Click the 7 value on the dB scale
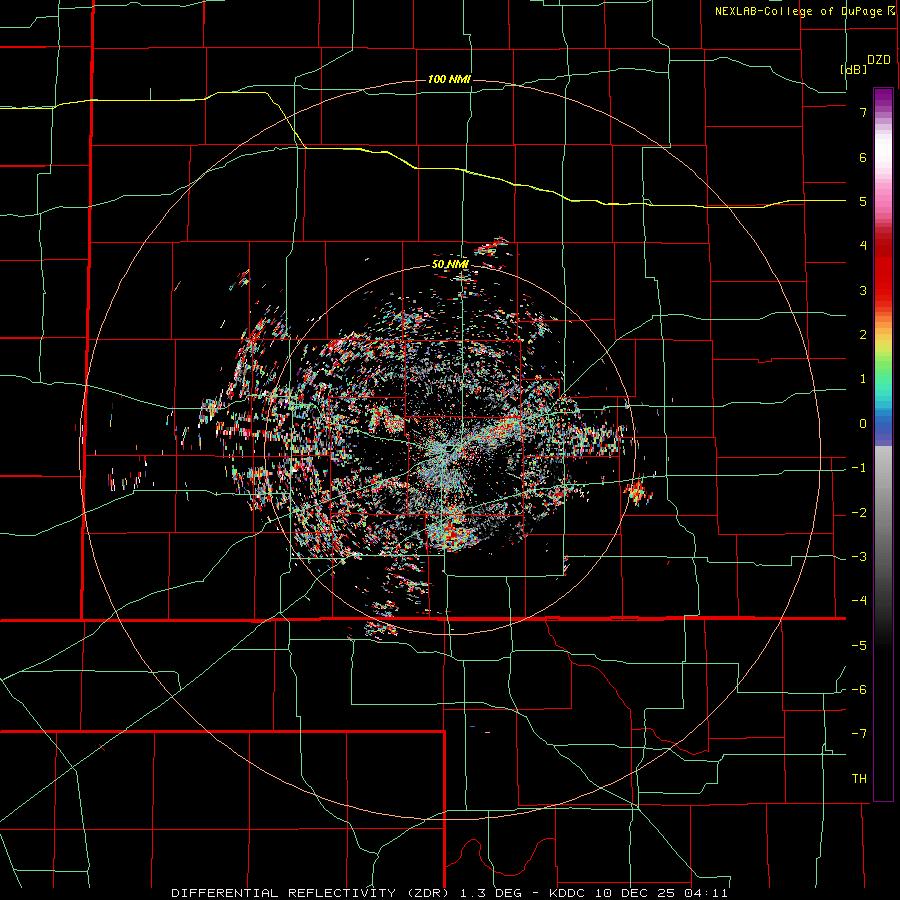The width and height of the screenshot is (900, 900). 863,112
